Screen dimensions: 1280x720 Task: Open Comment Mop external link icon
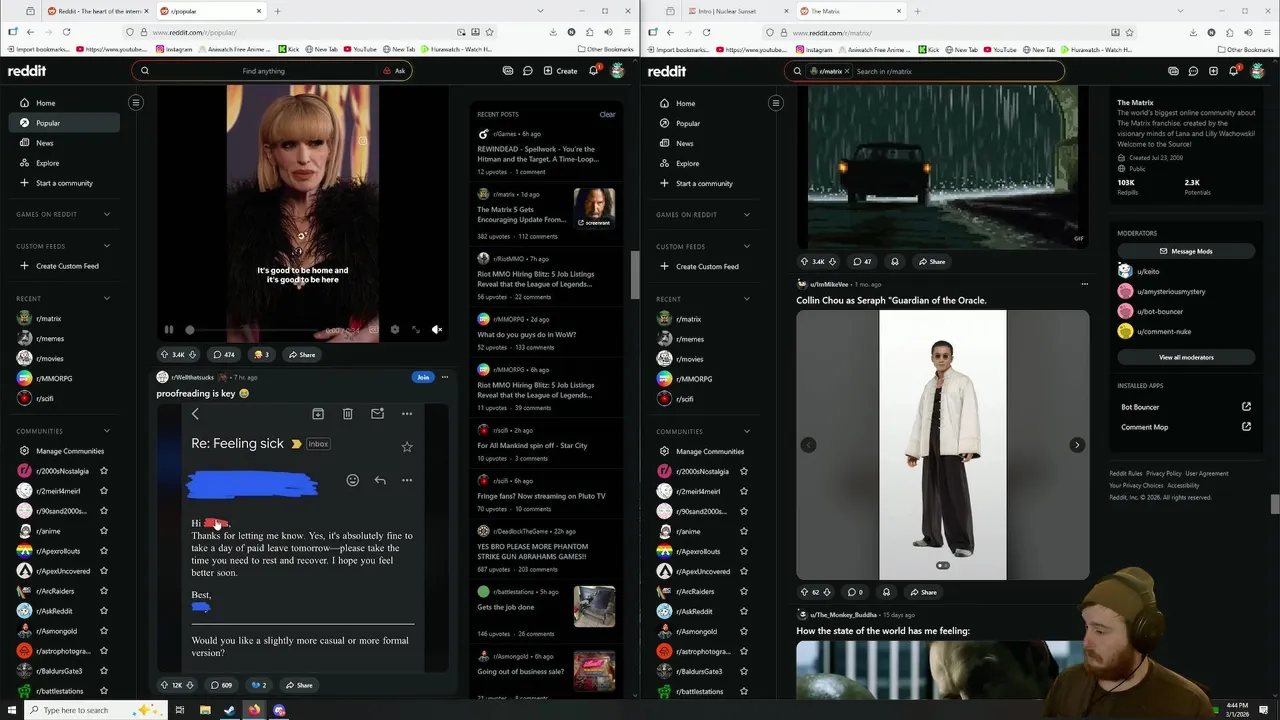(x=1246, y=427)
